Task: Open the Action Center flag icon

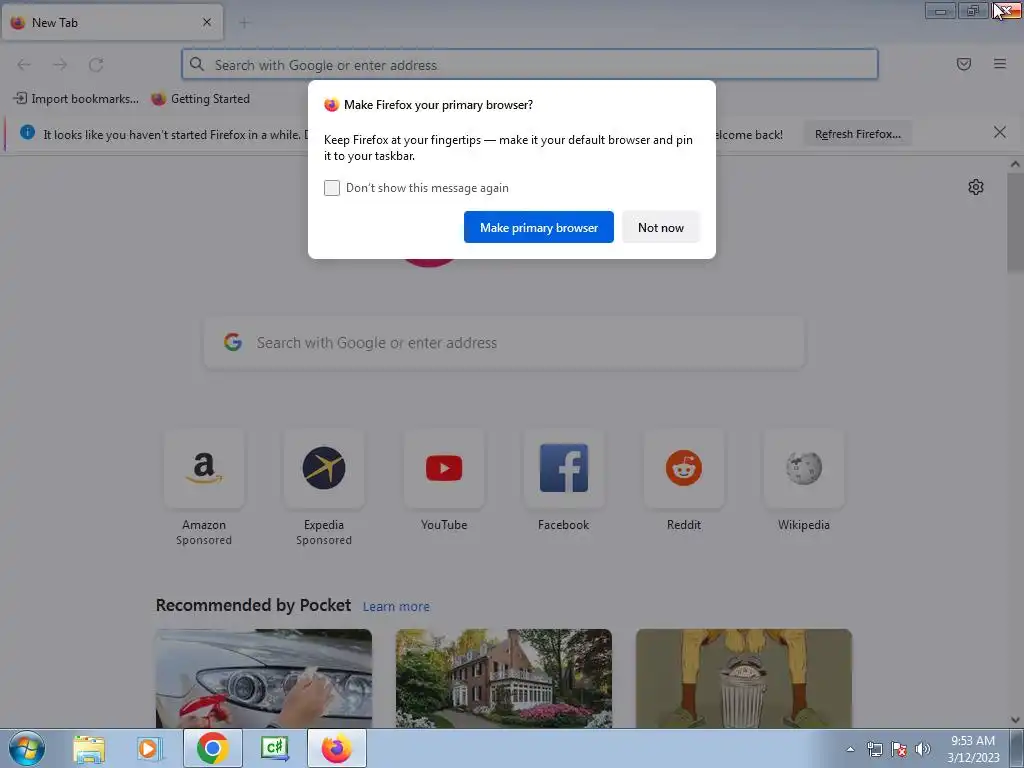Action: [x=899, y=749]
